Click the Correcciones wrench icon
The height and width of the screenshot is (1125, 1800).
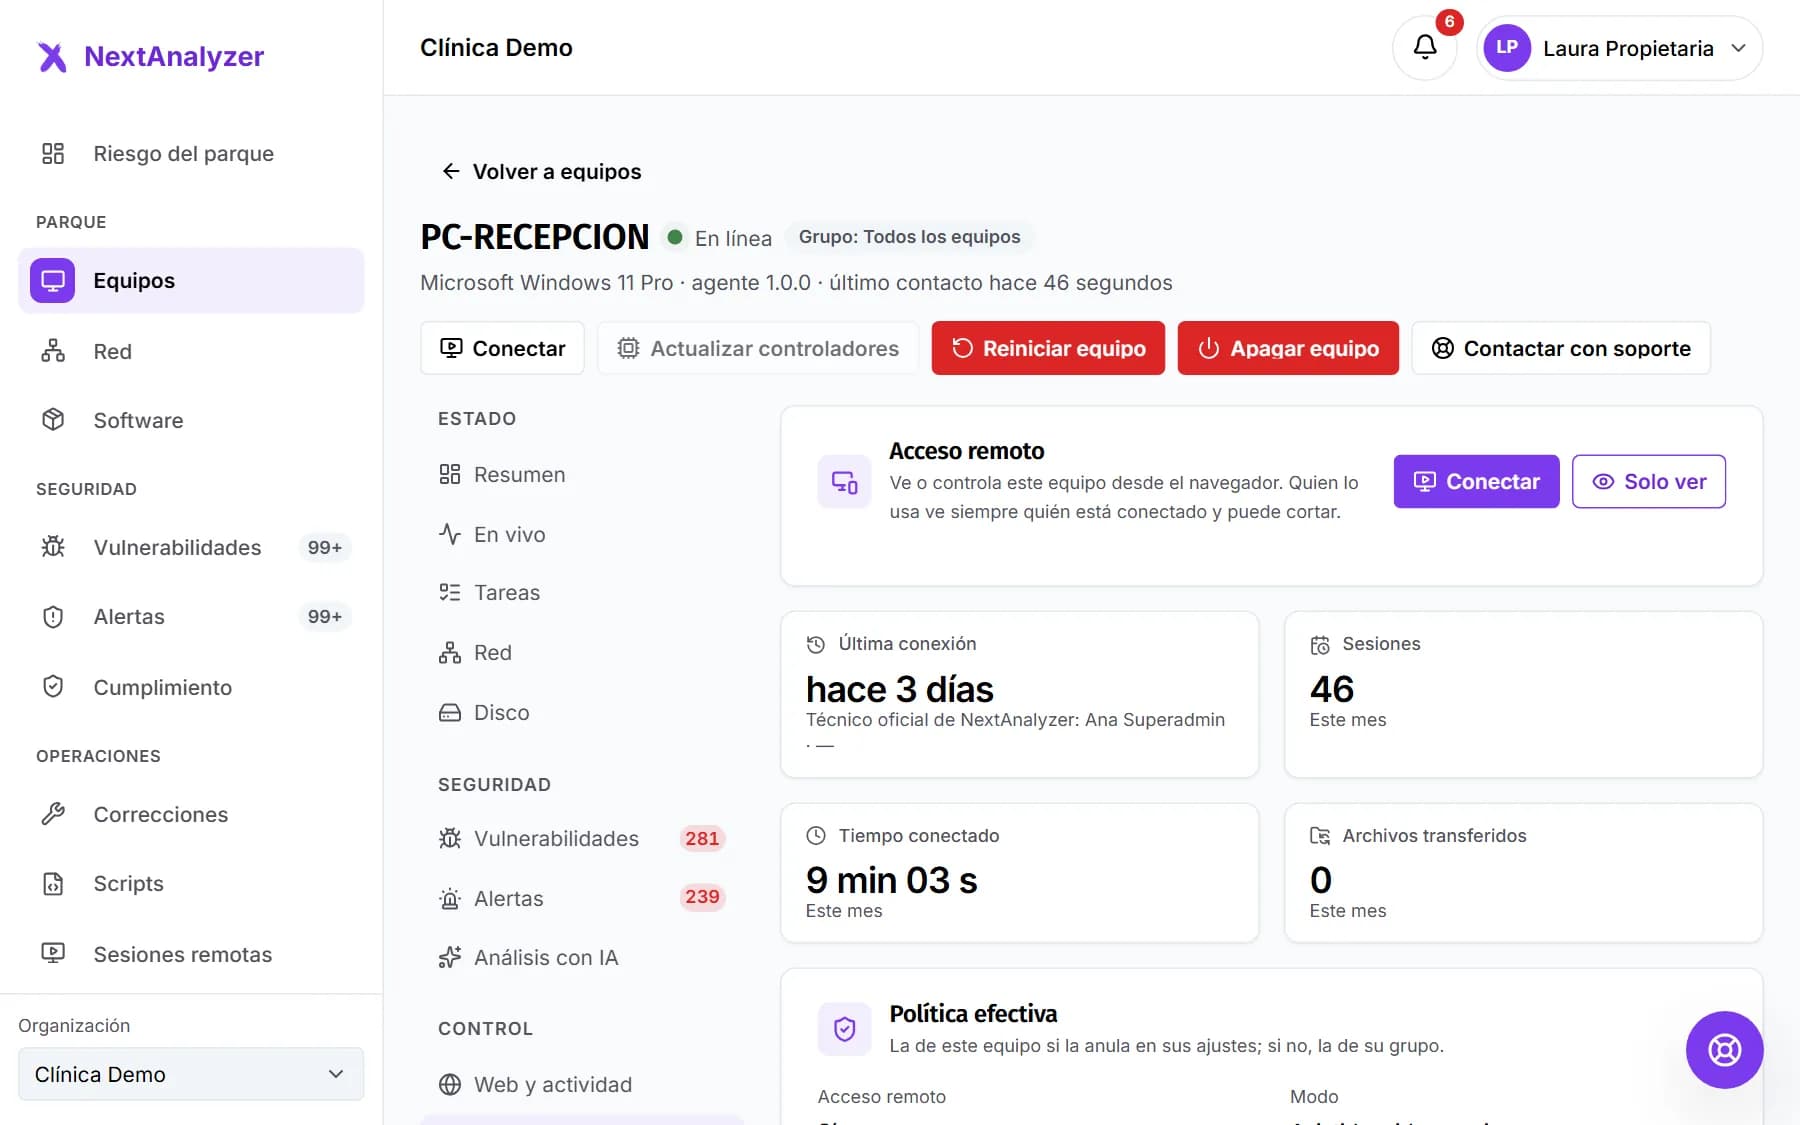click(x=53, y=814)
